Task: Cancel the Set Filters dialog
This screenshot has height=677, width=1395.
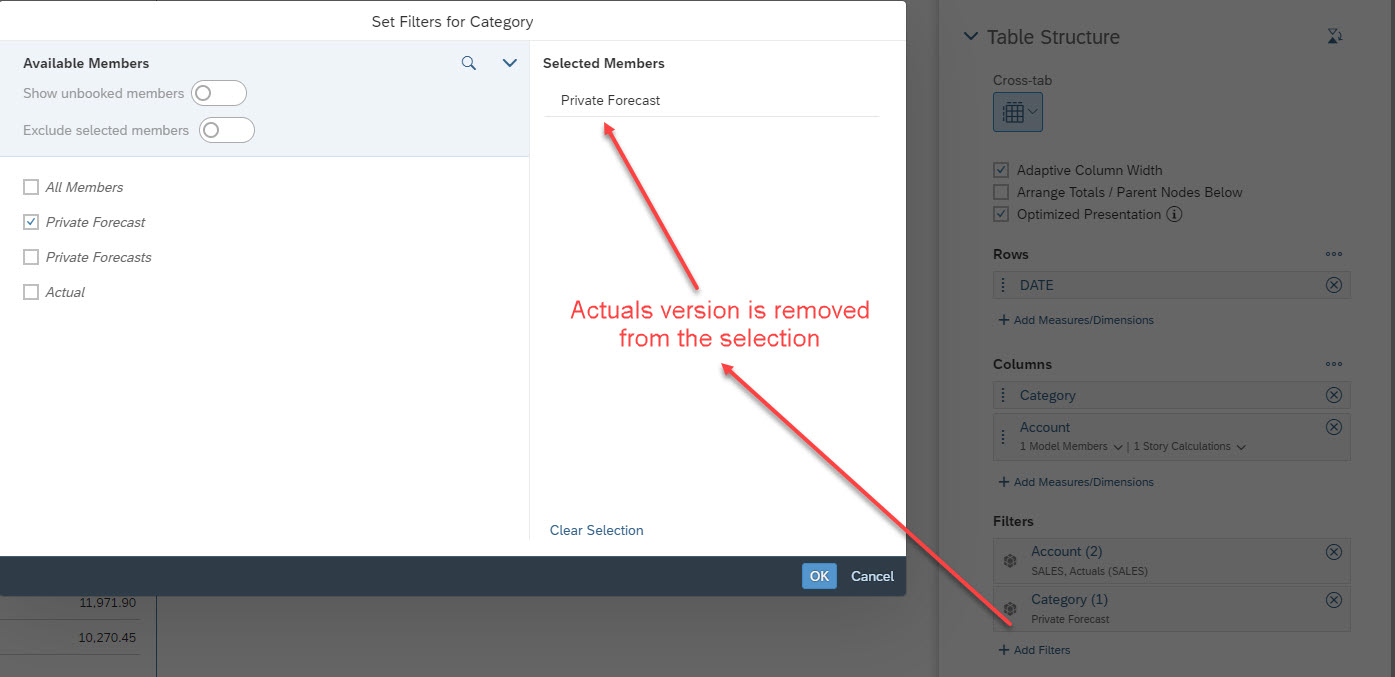Action: click(x=872, y=576)
